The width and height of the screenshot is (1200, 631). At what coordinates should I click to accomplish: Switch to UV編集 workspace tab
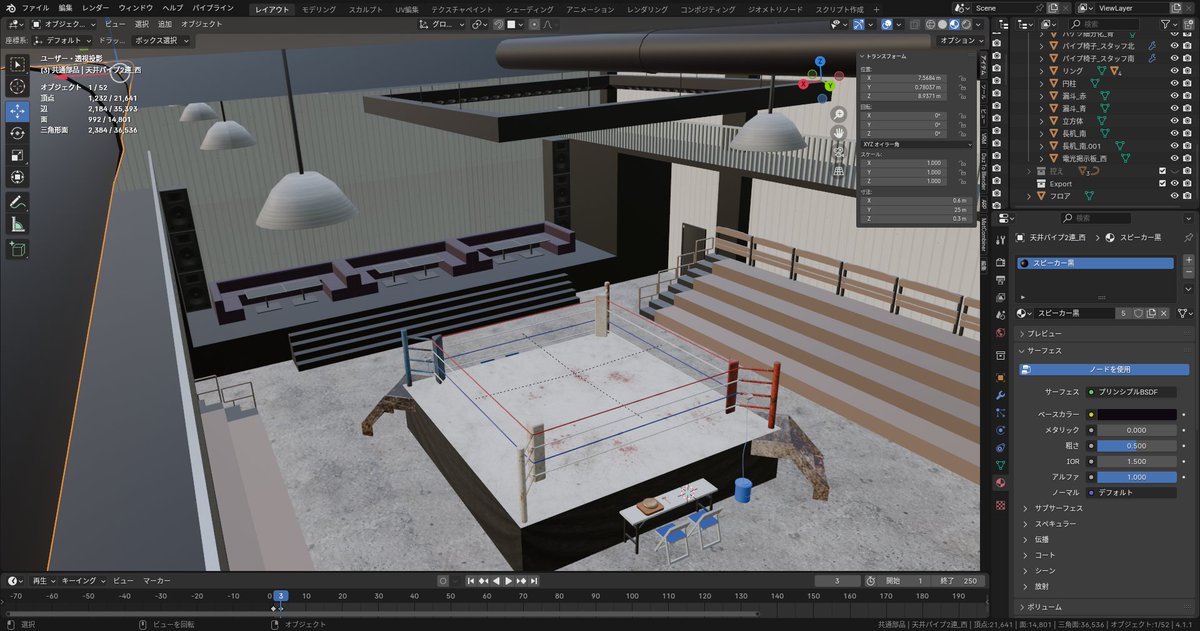[405, 9]
